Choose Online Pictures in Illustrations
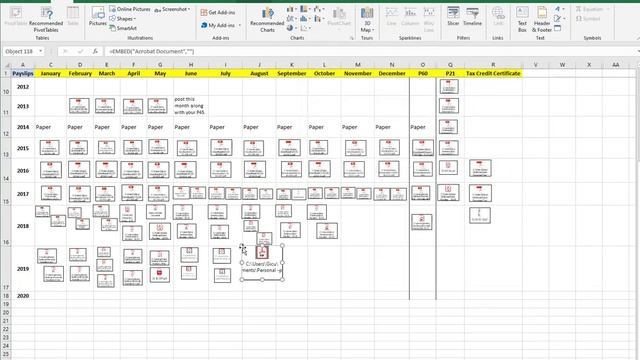The width and height of the screenshot is (640, 360). tap(130, 9)
